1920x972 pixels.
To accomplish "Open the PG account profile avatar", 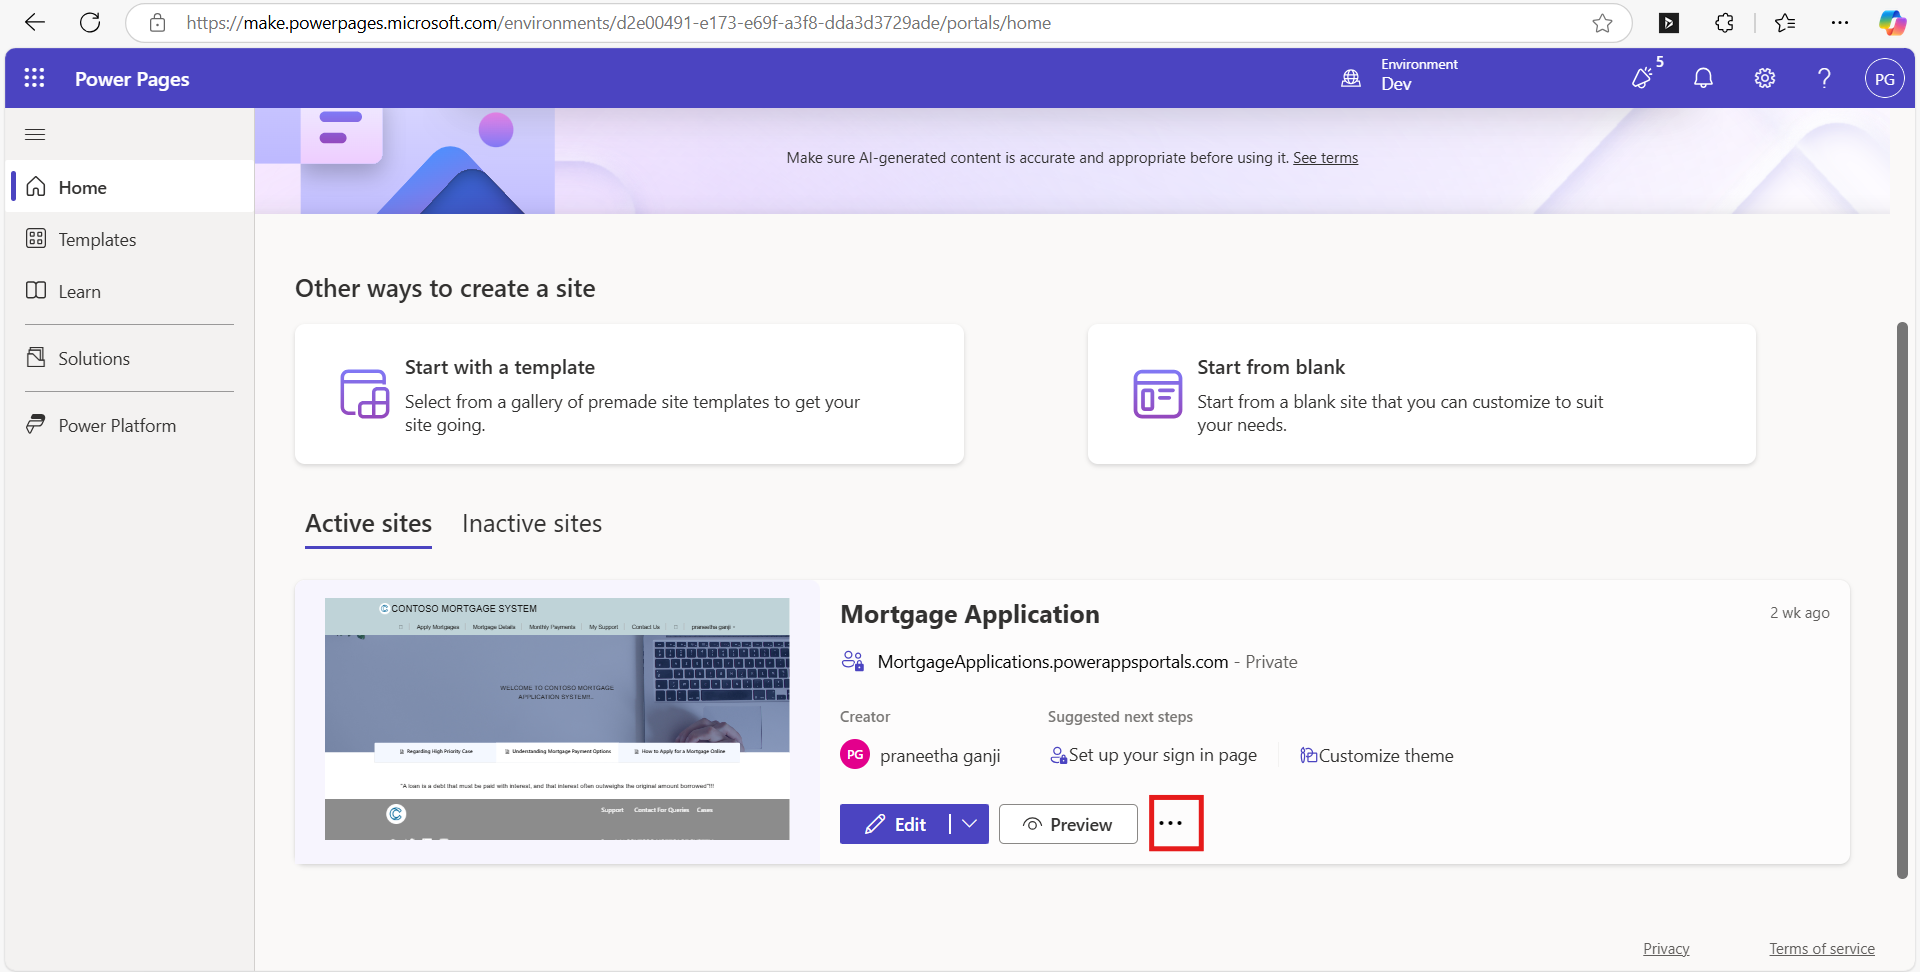I will [1884, 79].
